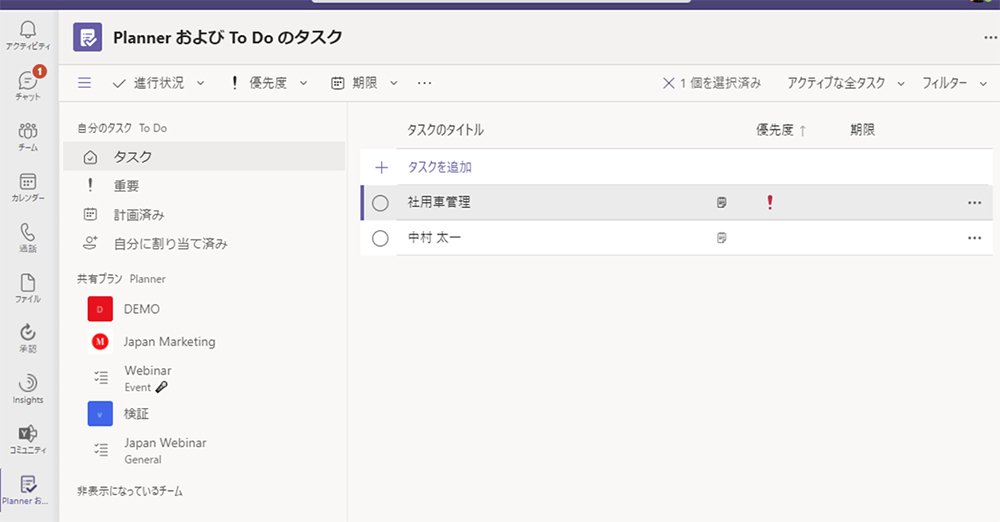Open the 社用車管理 task title
This screenshot has height=522, width=1000.
click(x=439, y=202)
